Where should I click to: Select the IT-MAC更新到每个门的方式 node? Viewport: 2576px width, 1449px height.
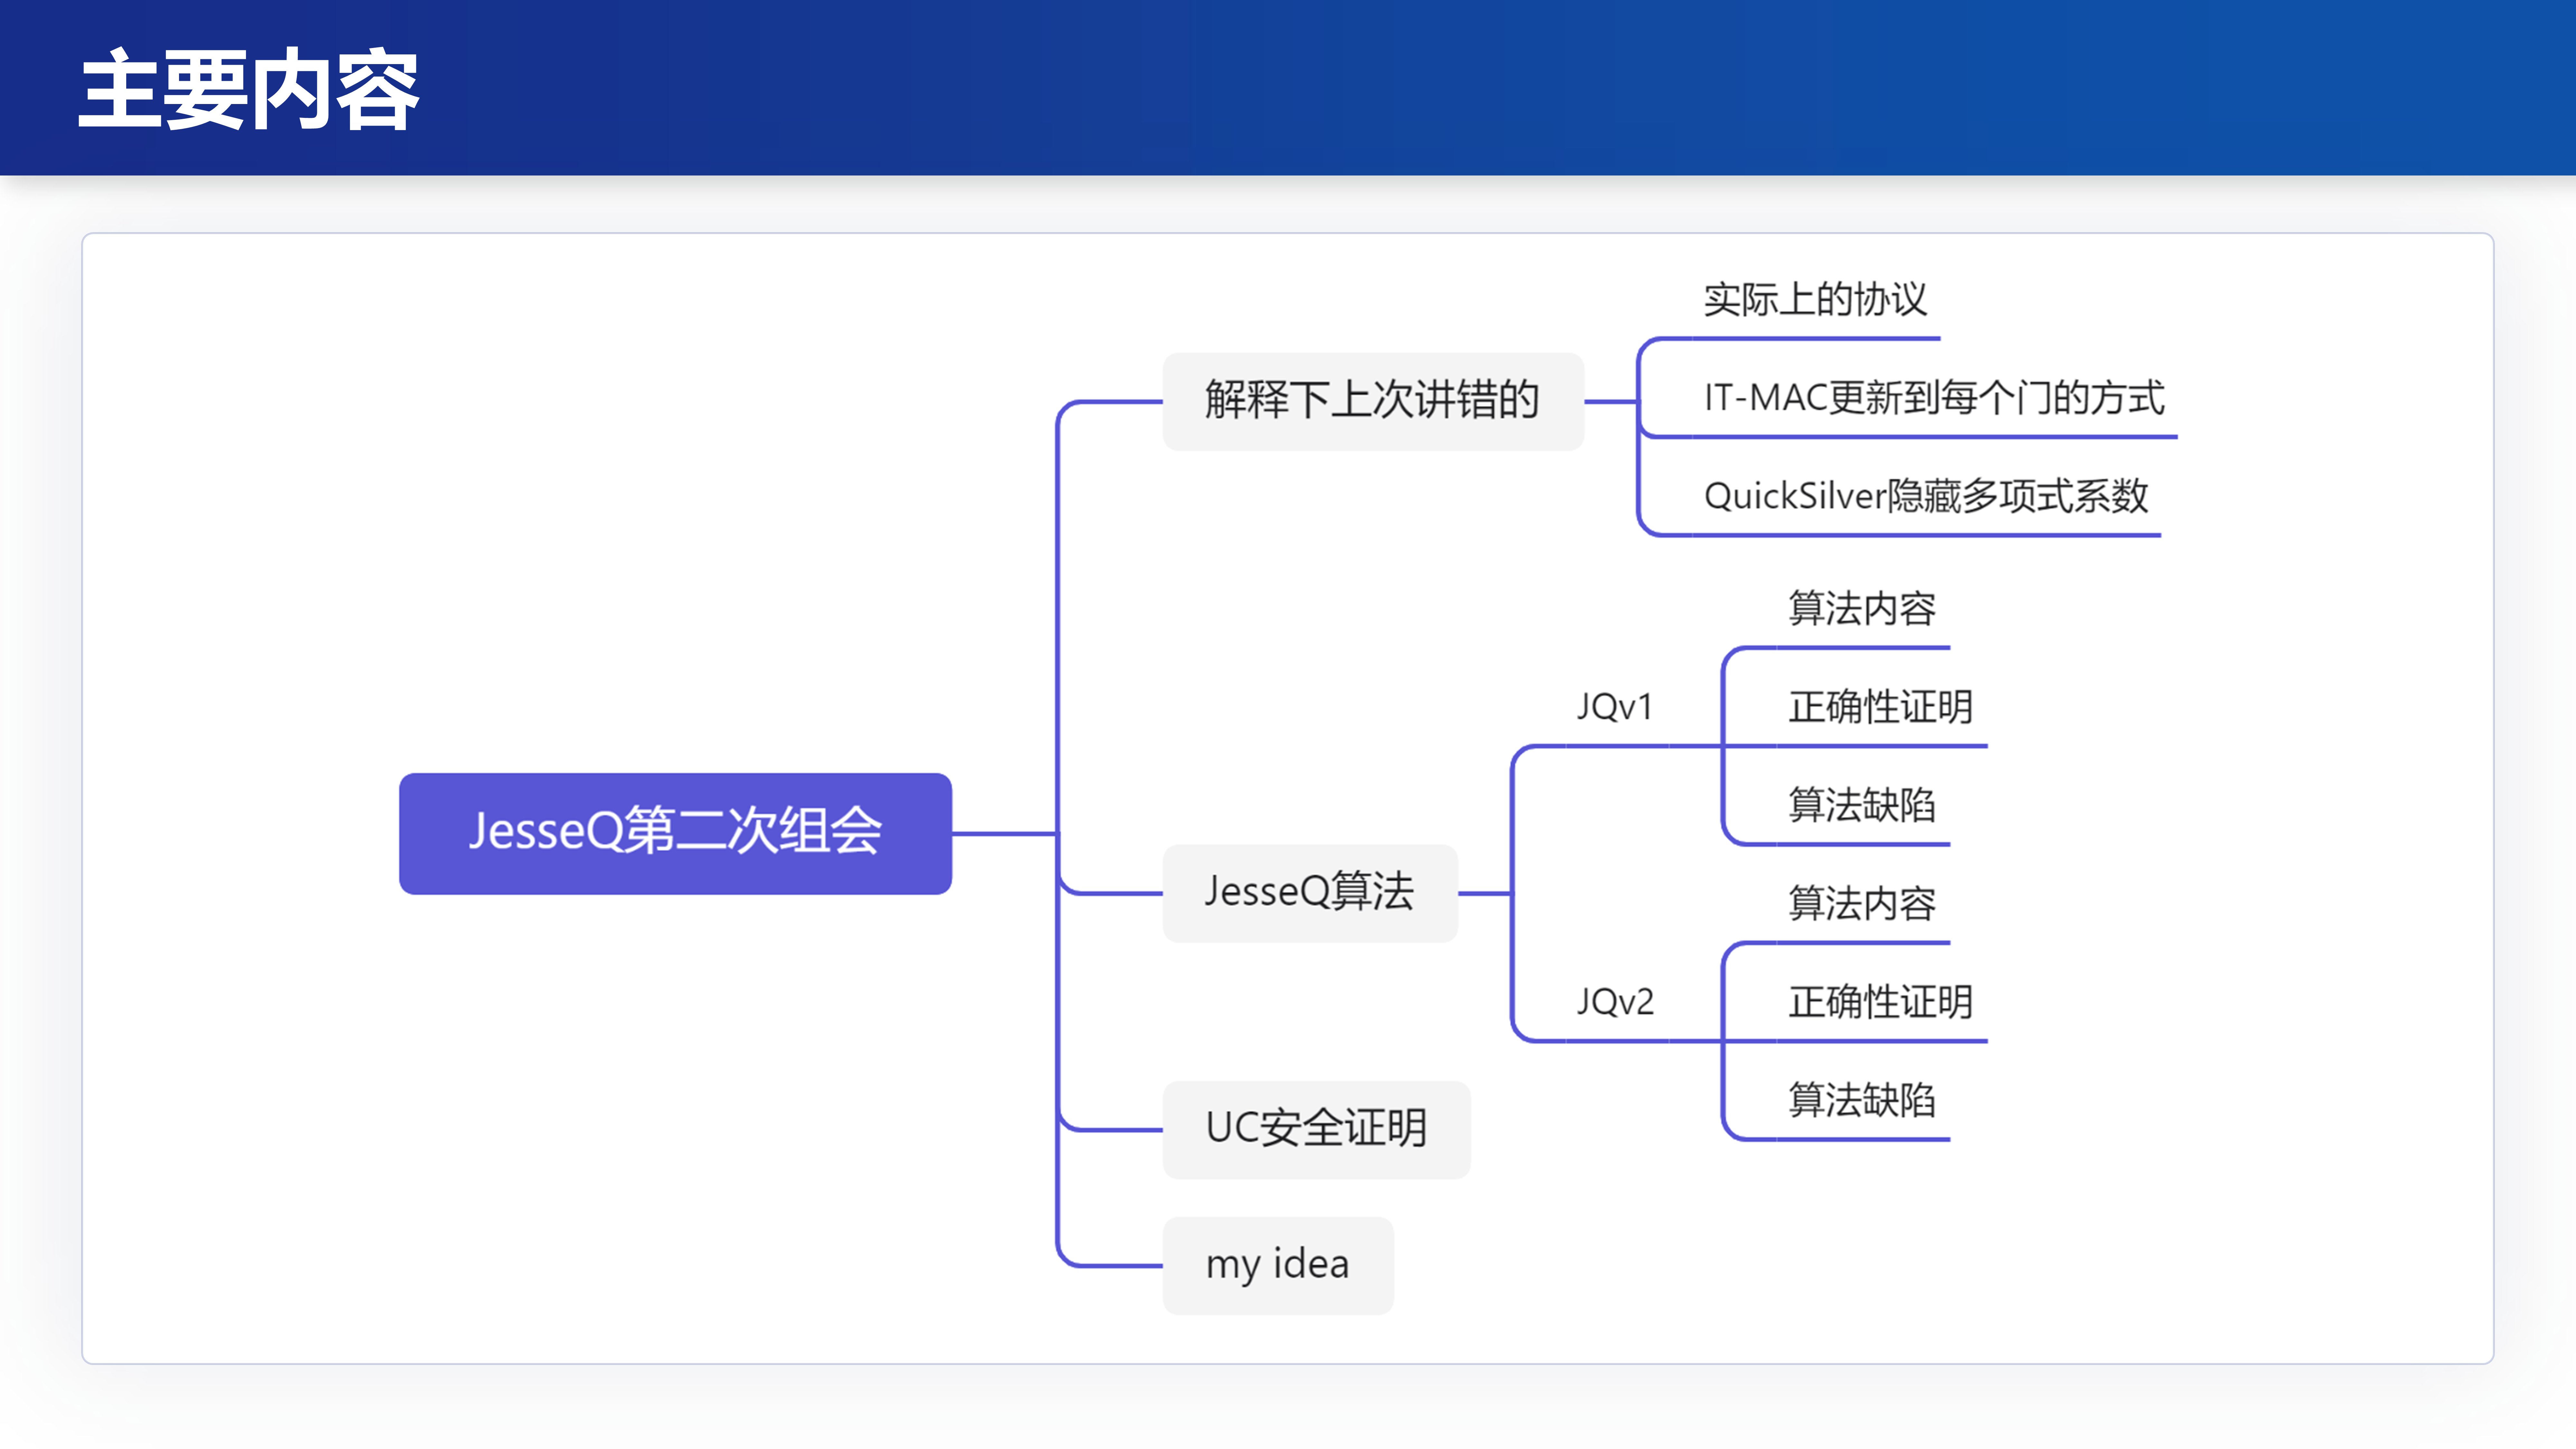point(1933,398)
